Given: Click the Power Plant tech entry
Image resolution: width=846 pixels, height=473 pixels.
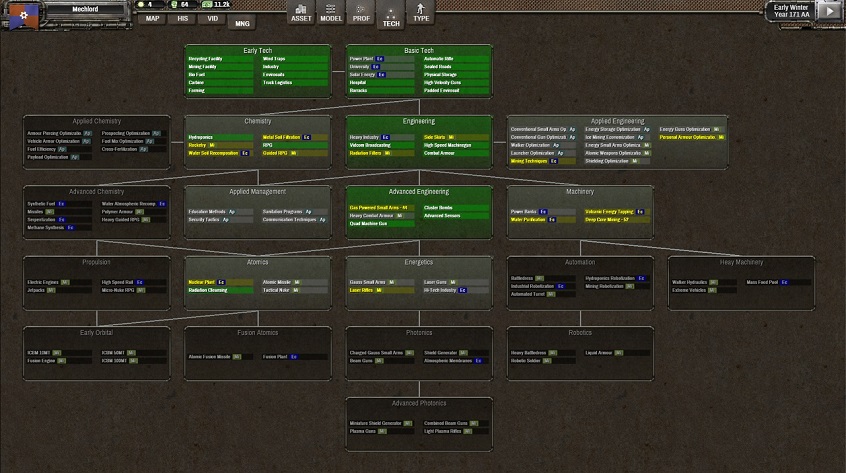Looking at the screenshot, I should click(x=381, y=59).
